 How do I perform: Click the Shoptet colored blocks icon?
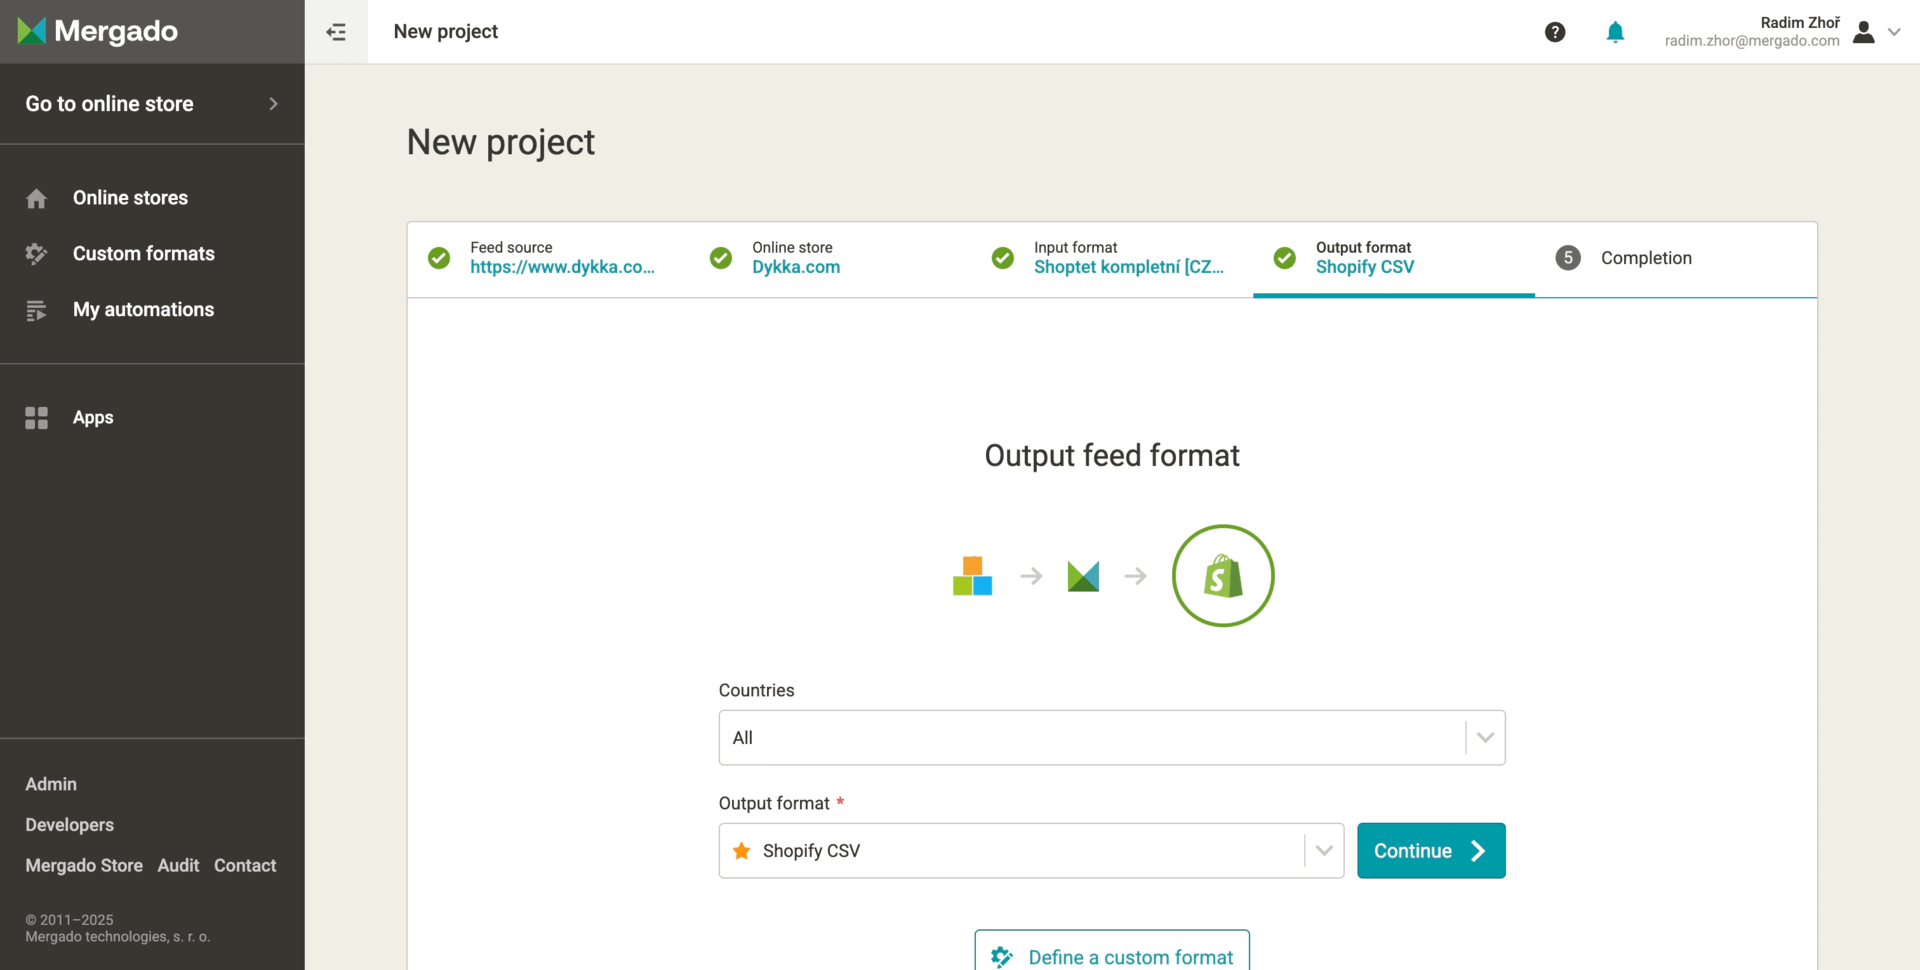[x=972, y=576]
